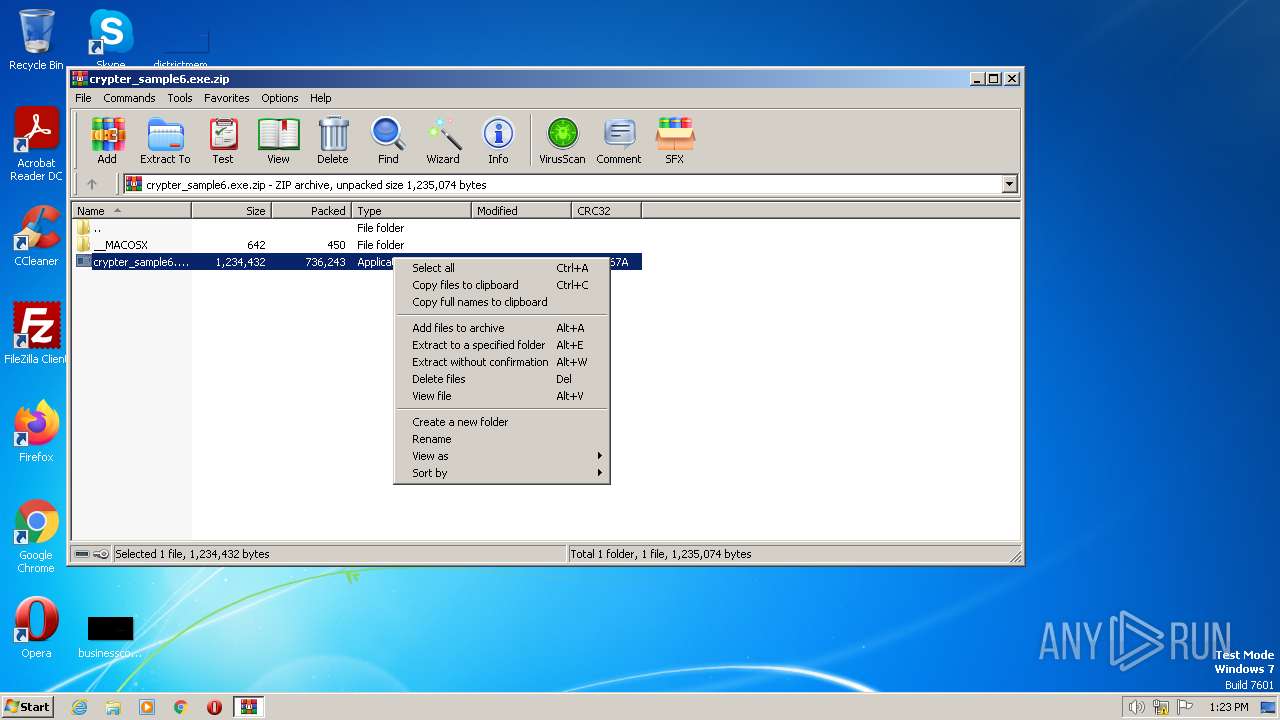Image resolution: width=1280 pixels, height=720 pixels.
Task: Click the Start button
Action: 28,706
